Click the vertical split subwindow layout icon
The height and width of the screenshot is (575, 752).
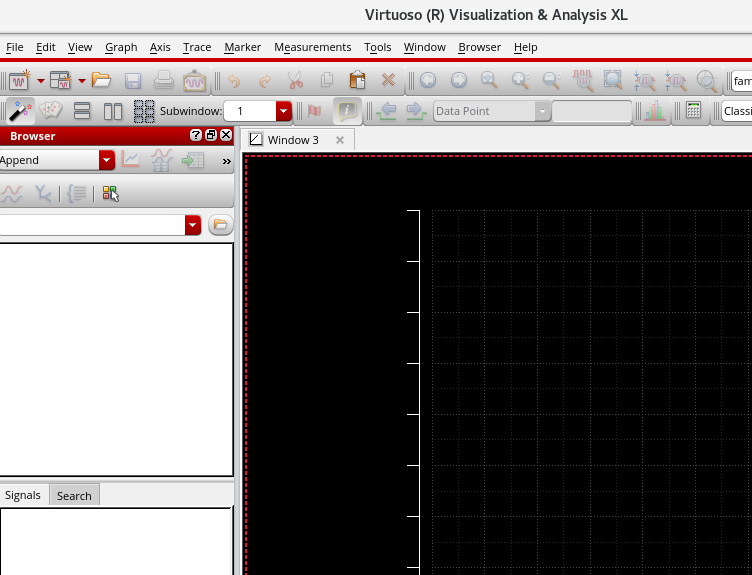point(113,111)
